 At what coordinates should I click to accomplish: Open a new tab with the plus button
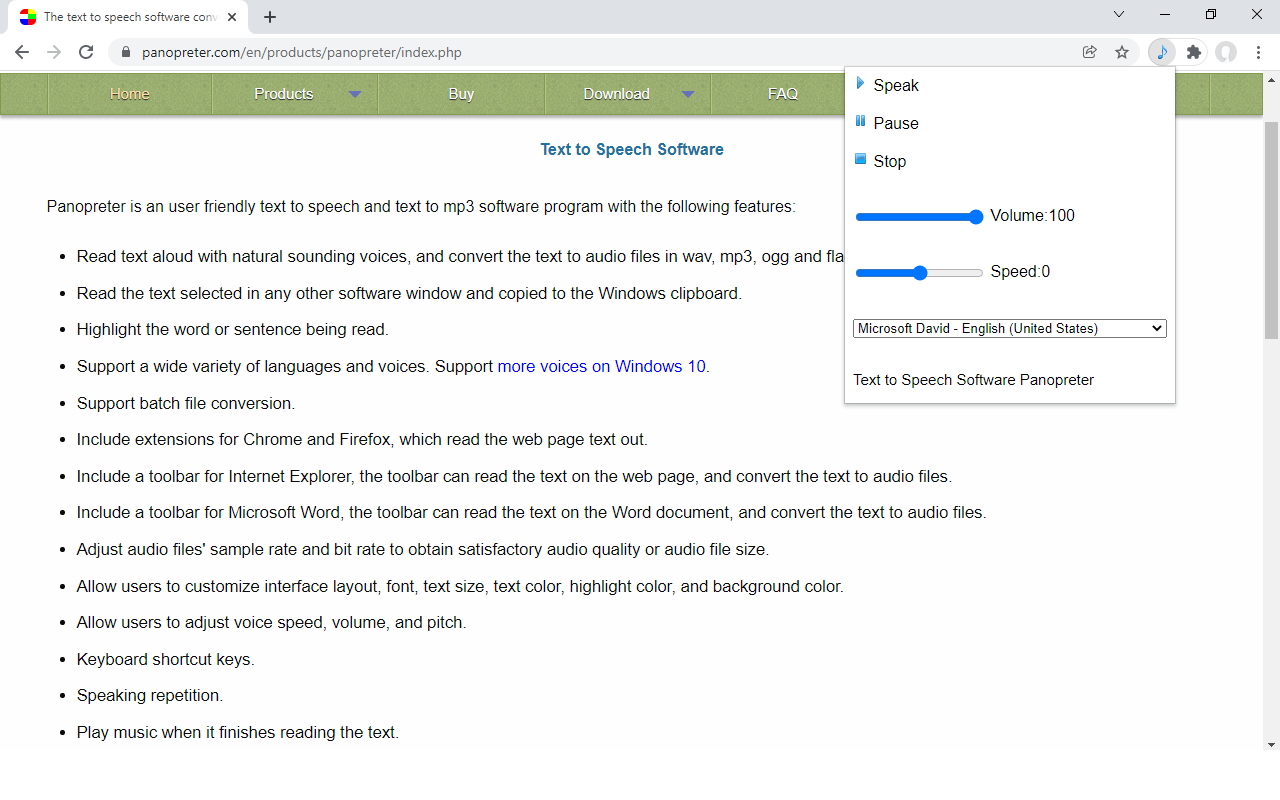click(x=270, y=17)
